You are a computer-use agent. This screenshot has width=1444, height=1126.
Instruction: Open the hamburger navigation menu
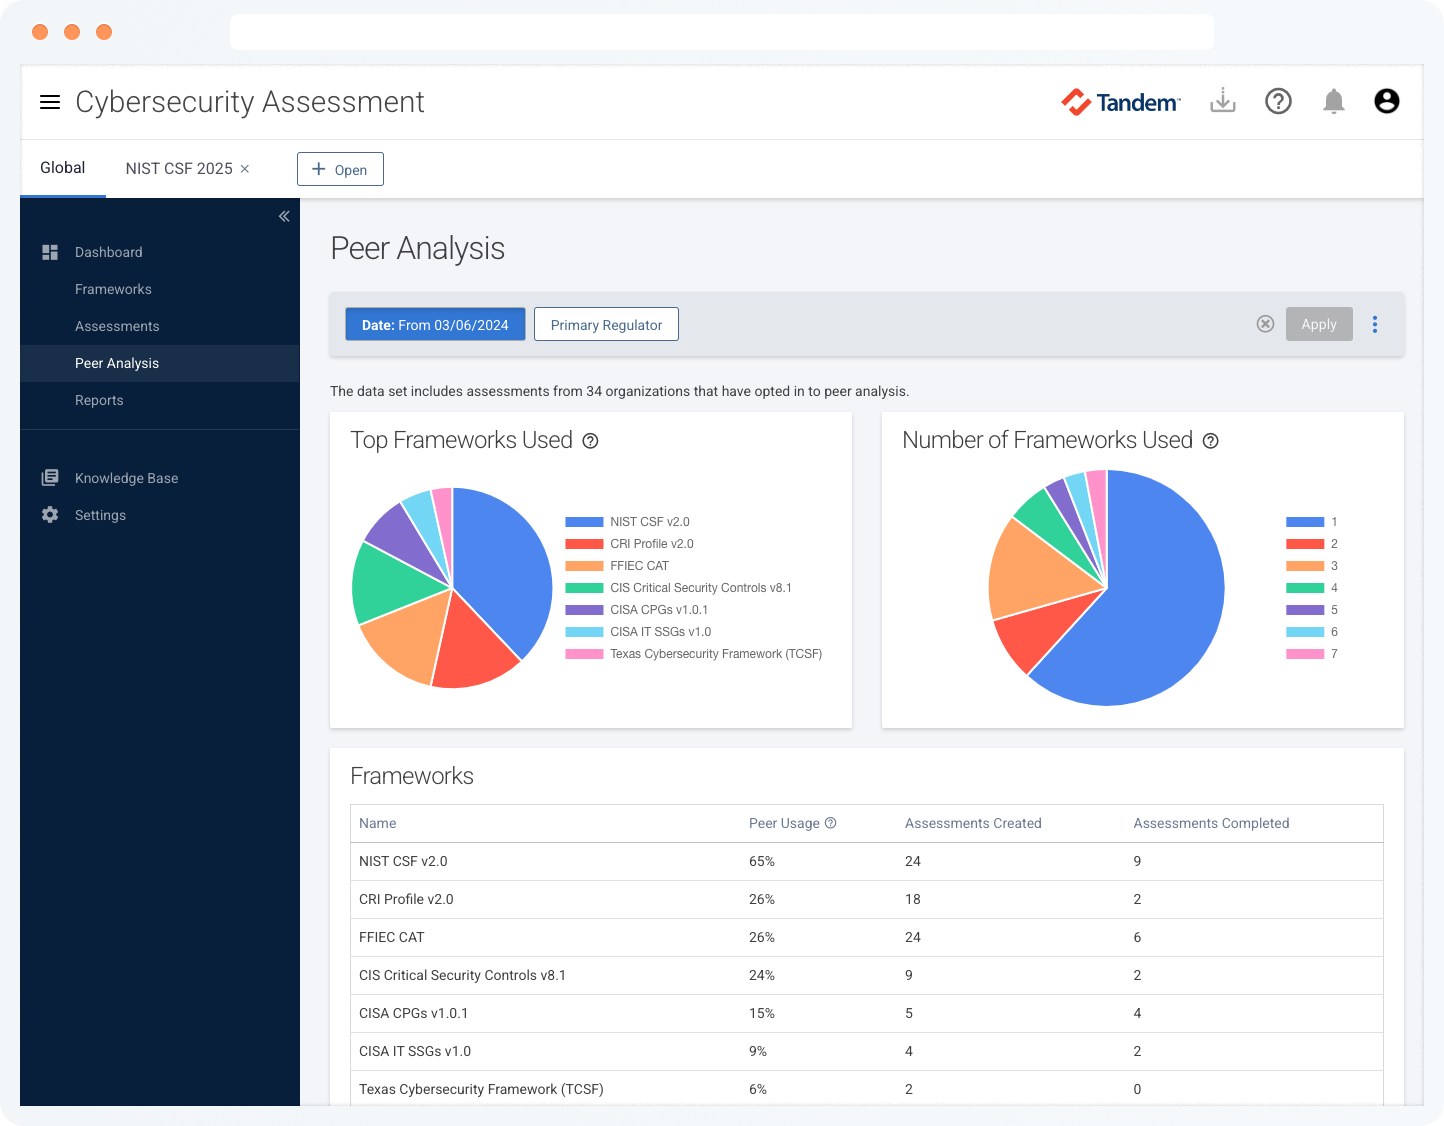(x=50, y=102)
